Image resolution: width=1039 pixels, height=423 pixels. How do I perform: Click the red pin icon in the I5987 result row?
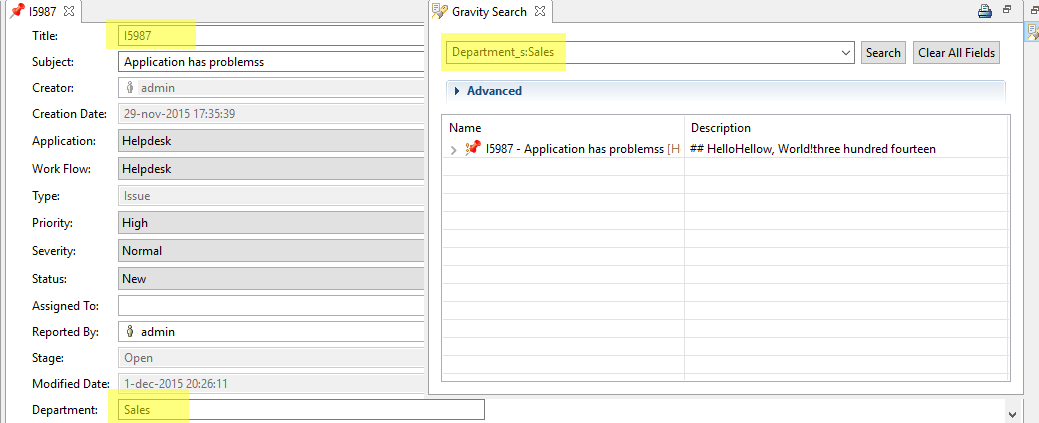pyautogui.click(x=474, y=149)
